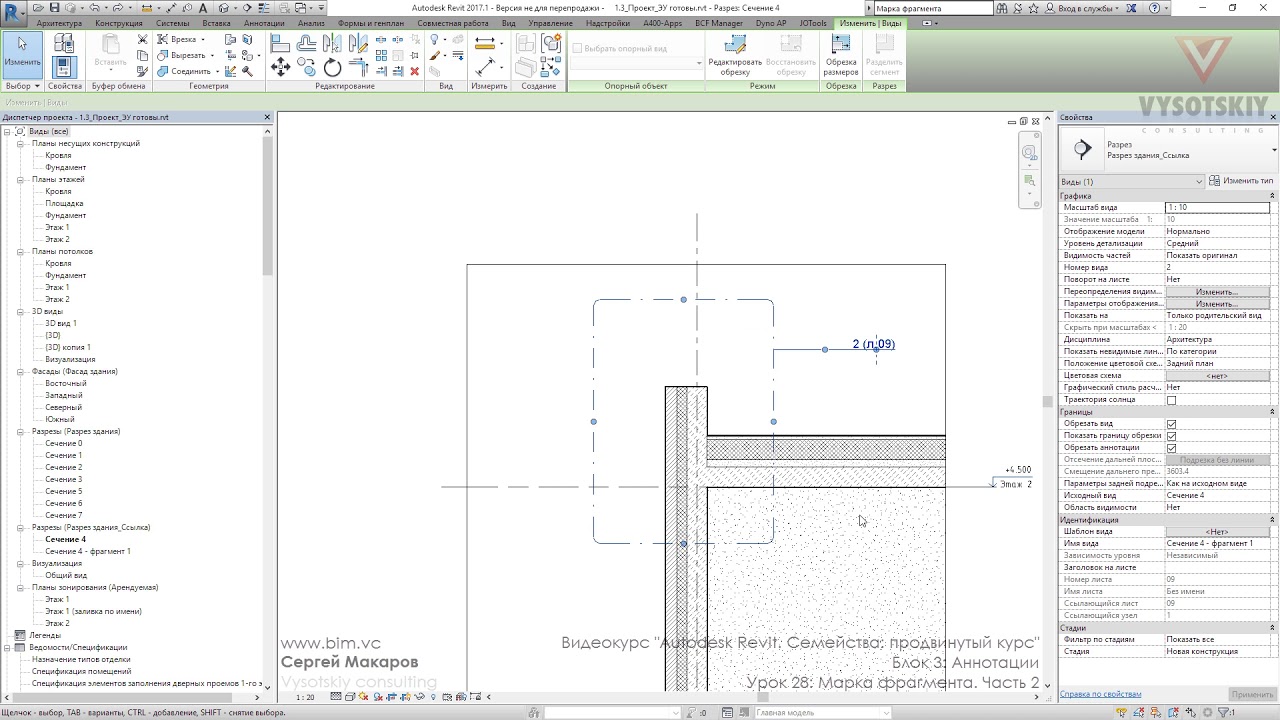Click the binoculars search icon

click(x=1003, y=8)
